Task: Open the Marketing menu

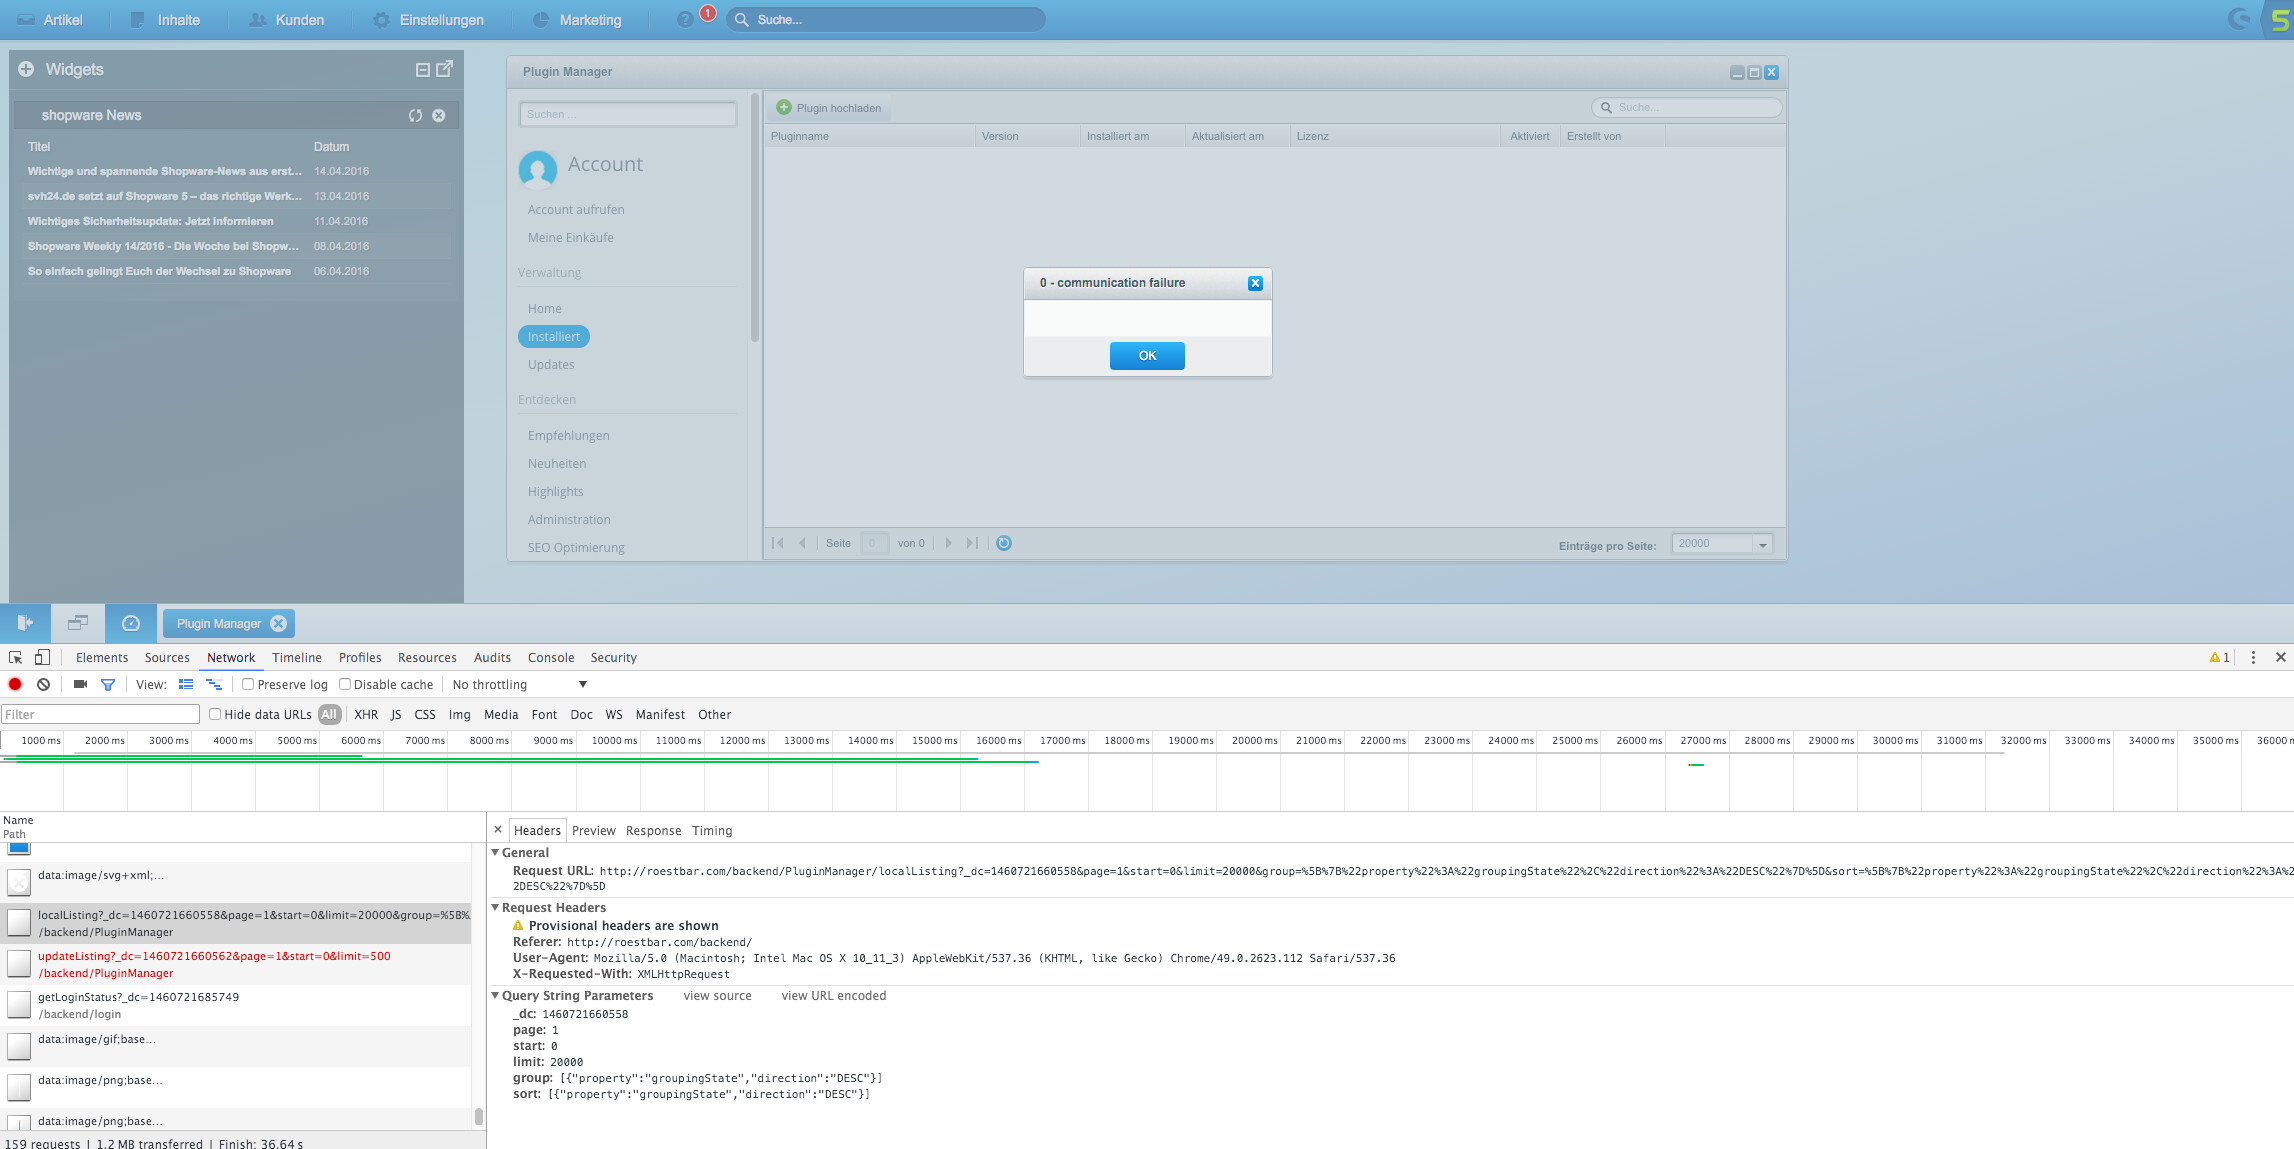Action: (577, 20)
